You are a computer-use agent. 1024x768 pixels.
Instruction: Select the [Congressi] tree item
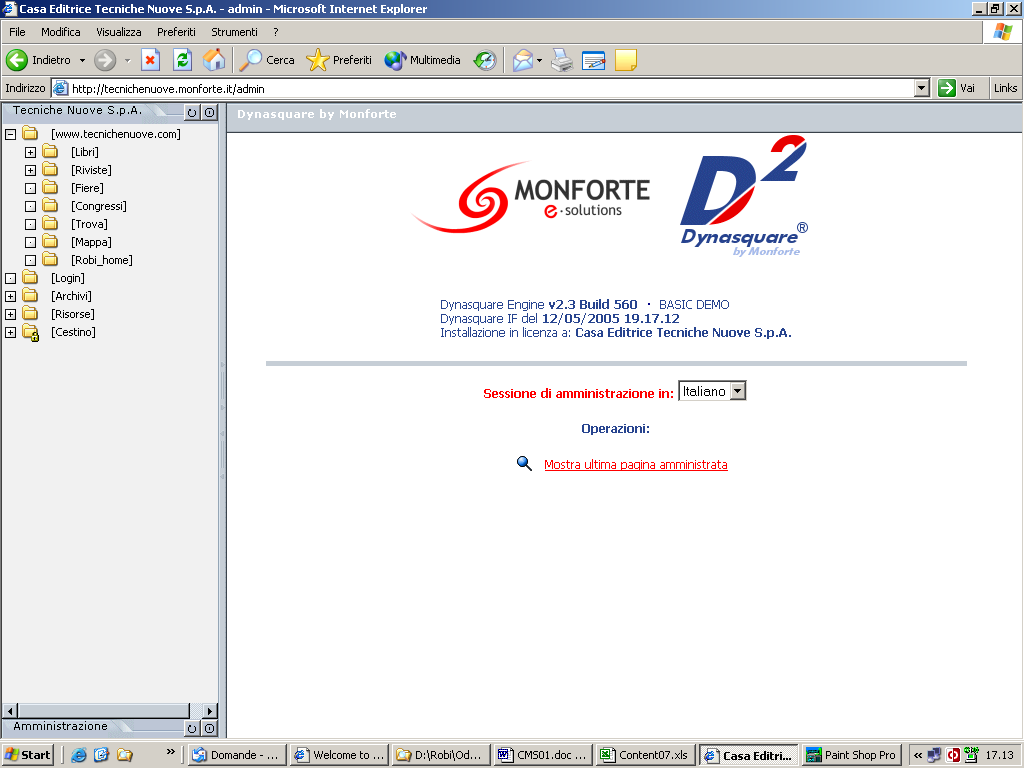99,206
